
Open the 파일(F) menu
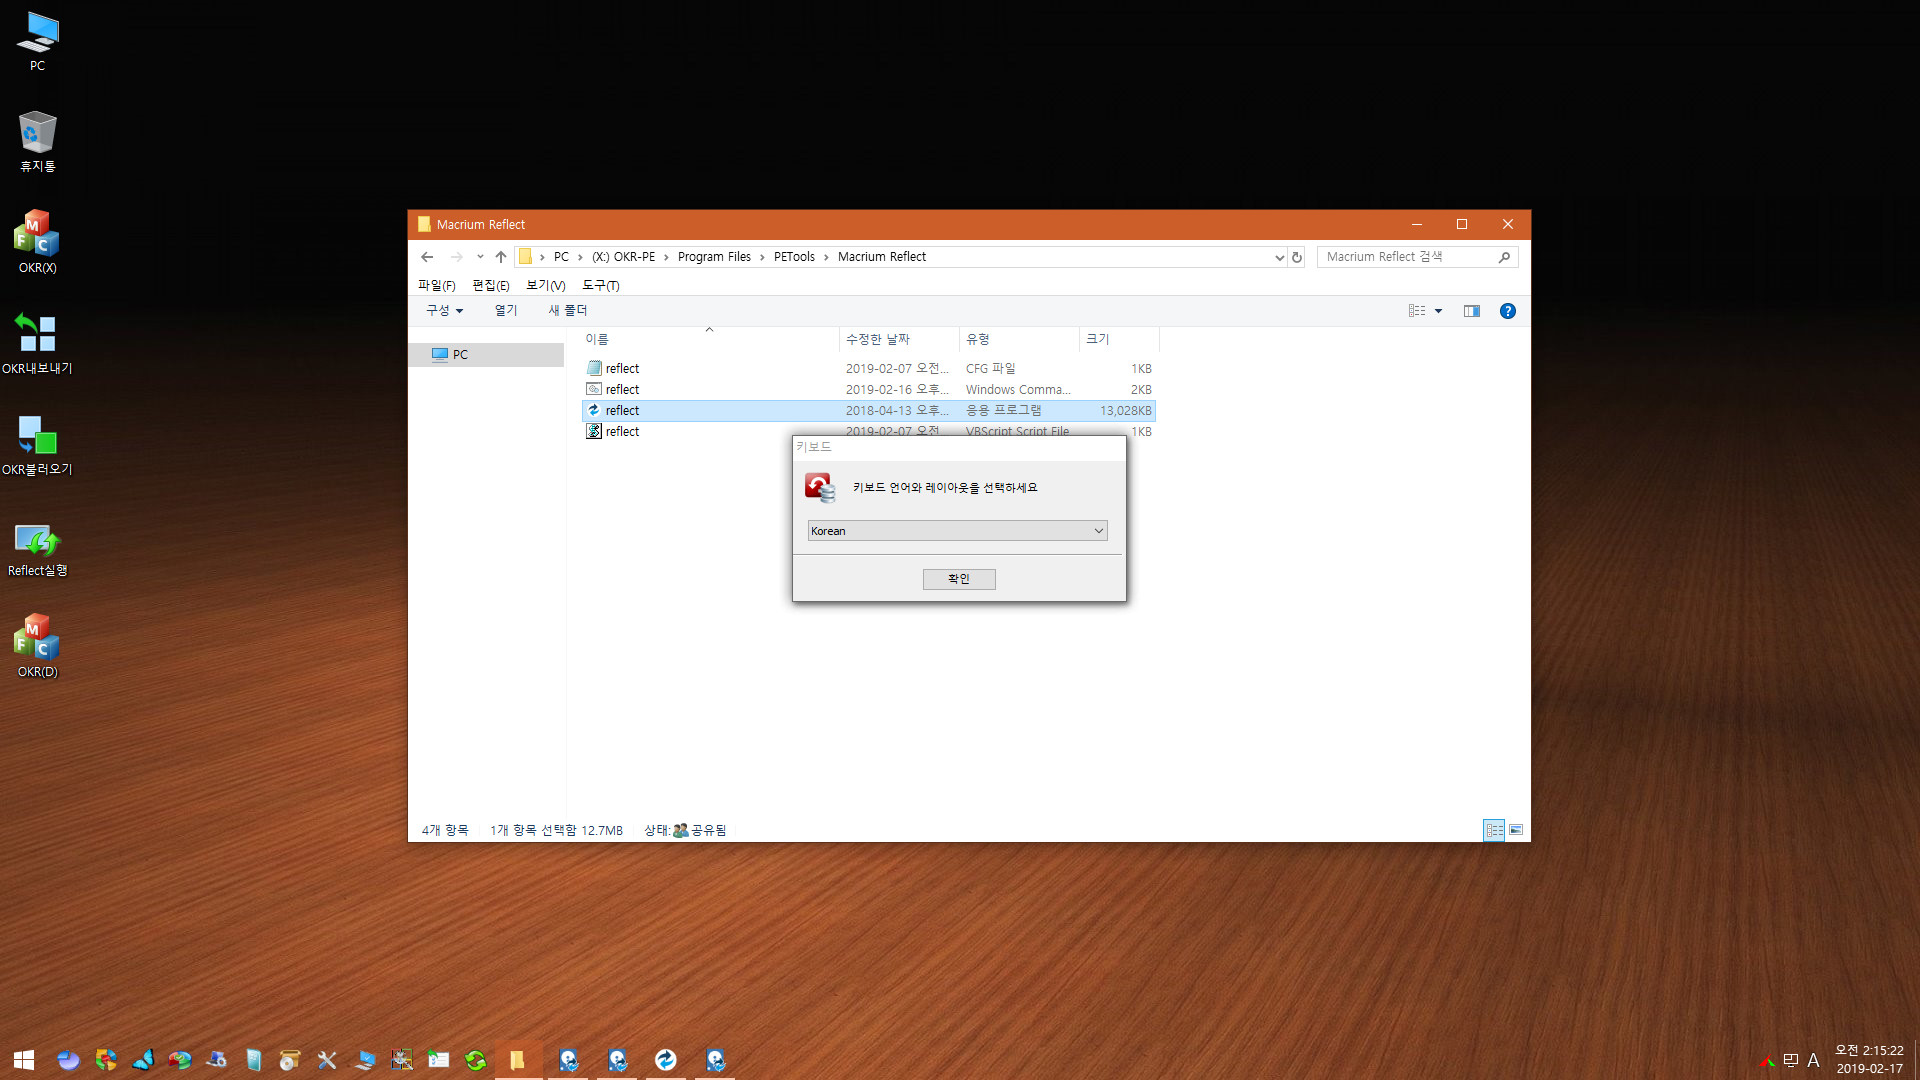436,285
